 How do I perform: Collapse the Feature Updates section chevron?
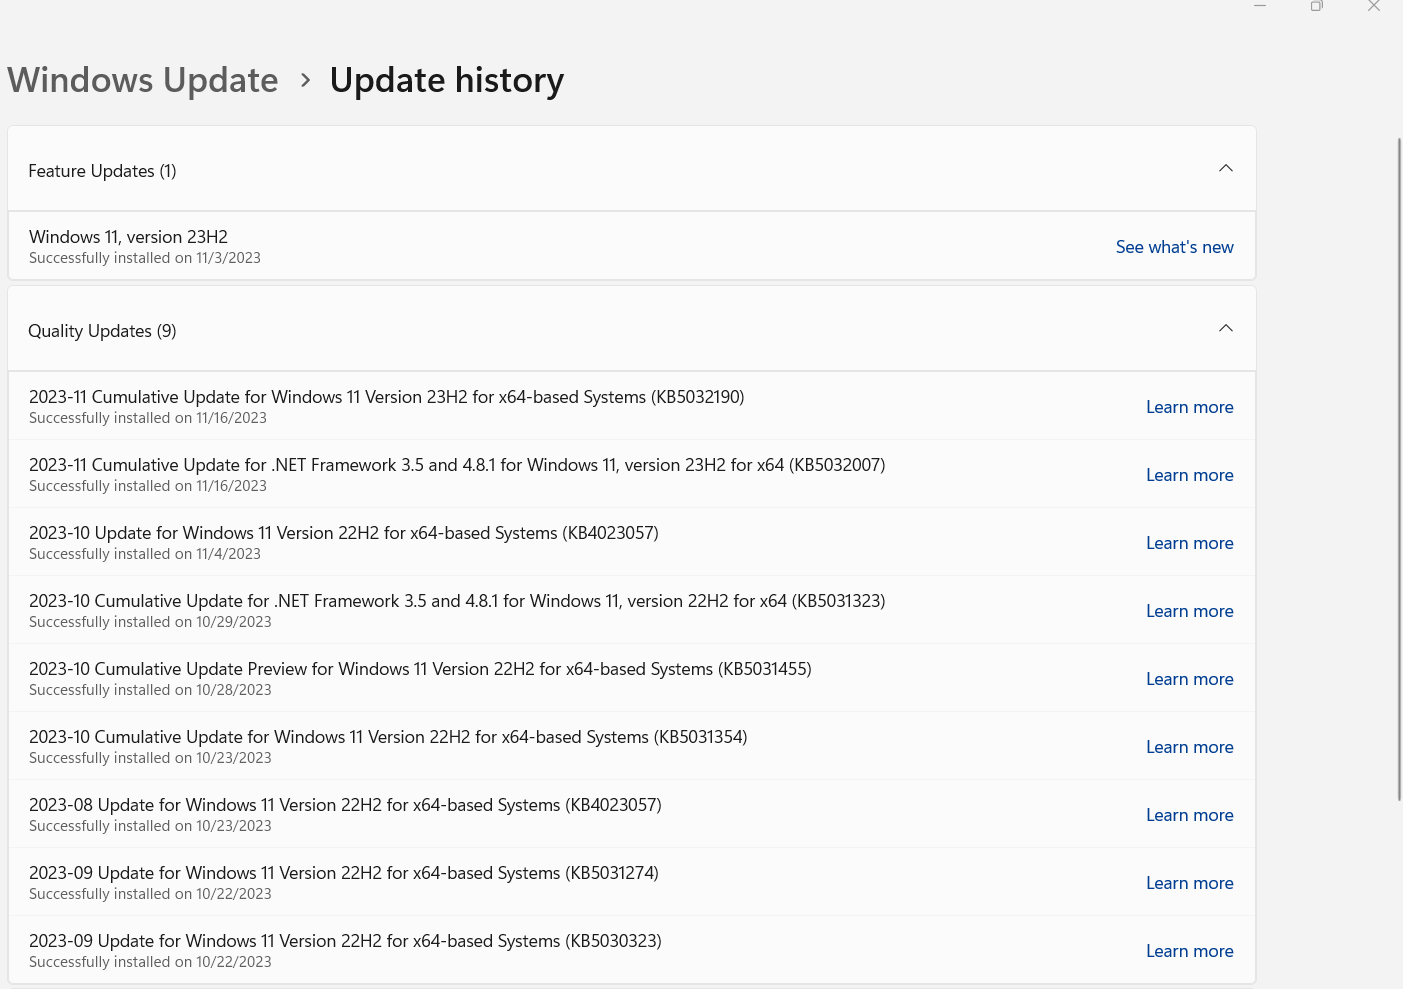1226,169
